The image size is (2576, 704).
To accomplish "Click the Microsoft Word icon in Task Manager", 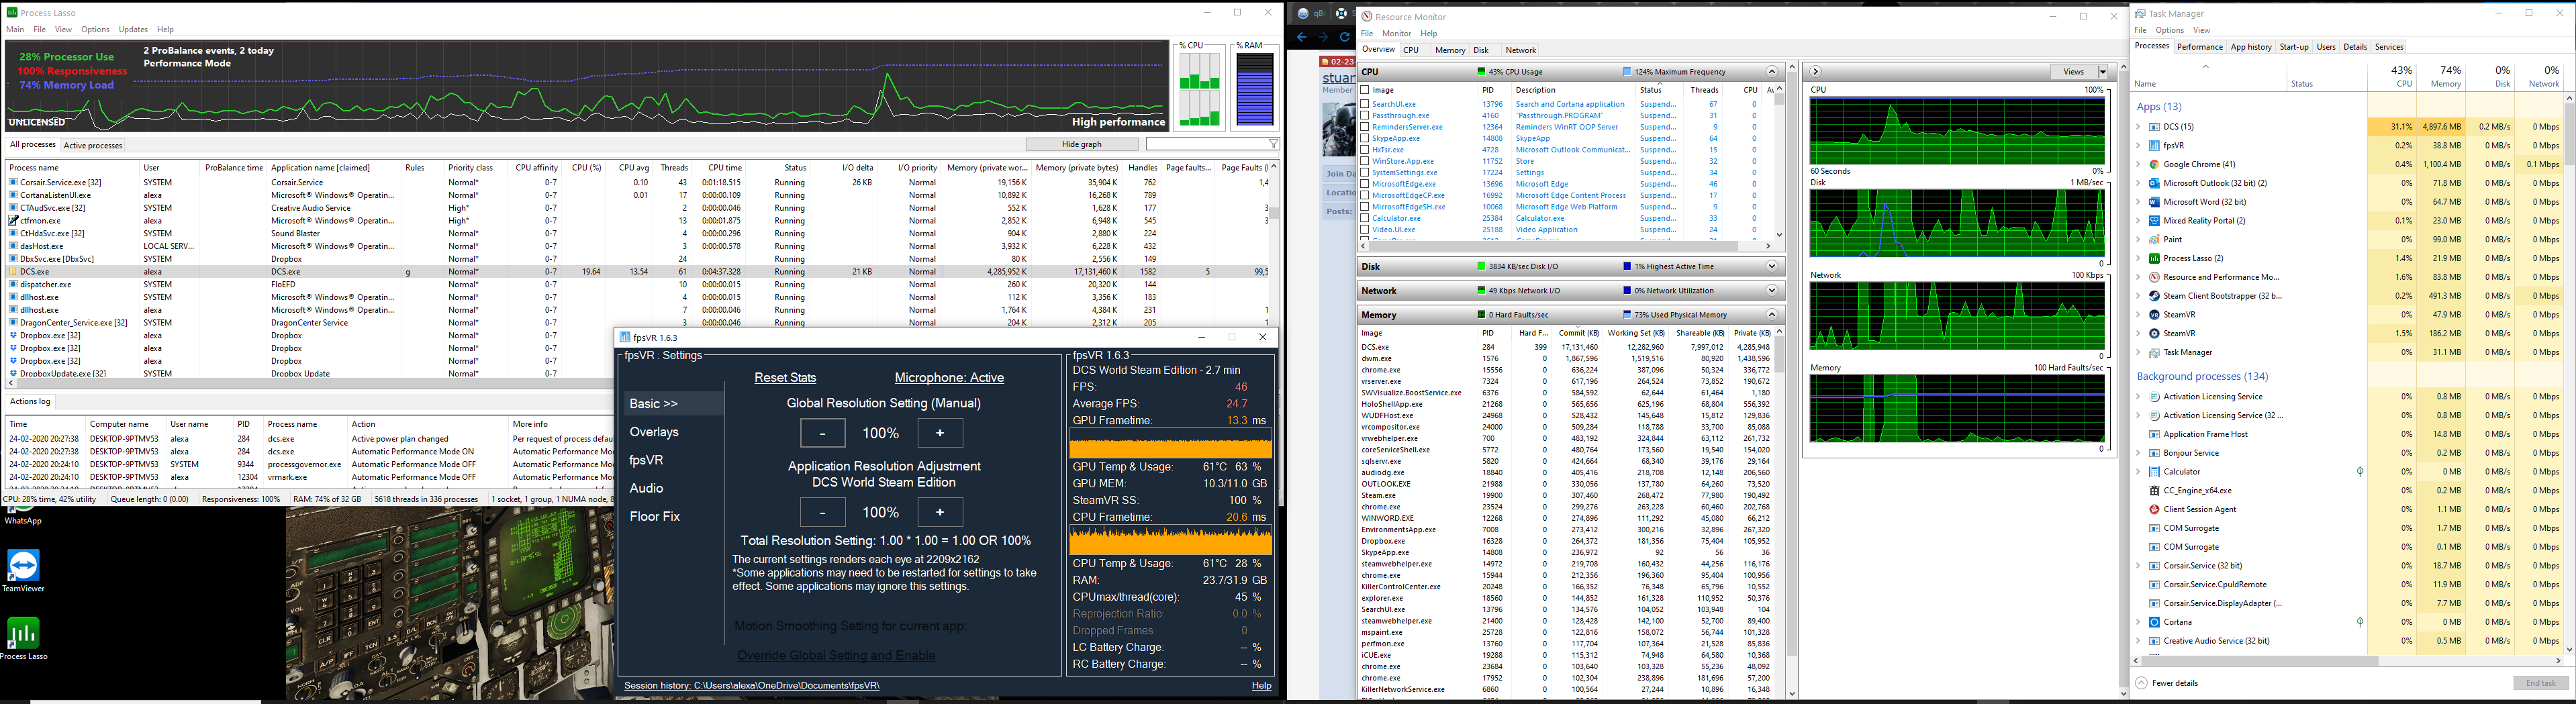I will pos(2154,202).
